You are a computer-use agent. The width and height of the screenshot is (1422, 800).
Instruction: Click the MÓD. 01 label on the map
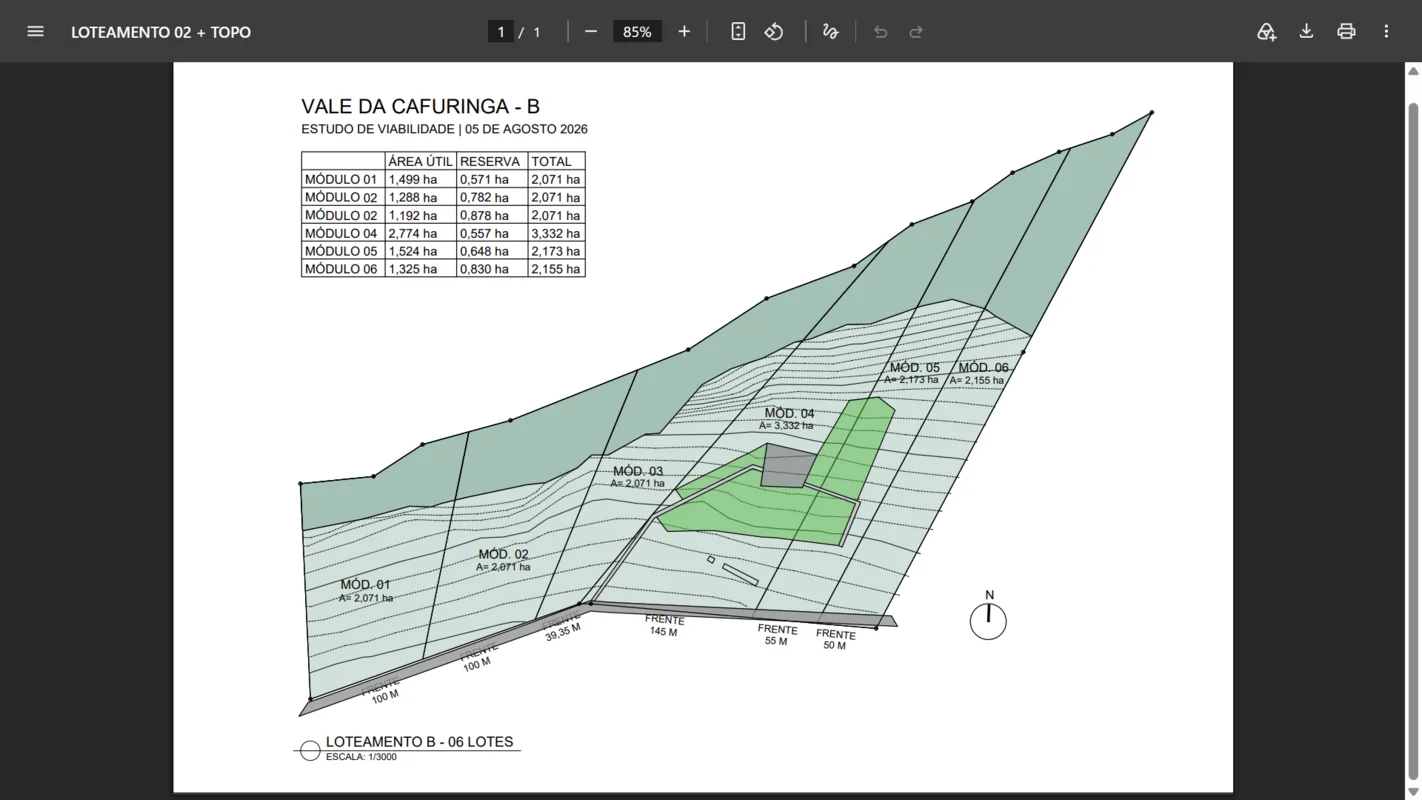(x=365, y=585)
